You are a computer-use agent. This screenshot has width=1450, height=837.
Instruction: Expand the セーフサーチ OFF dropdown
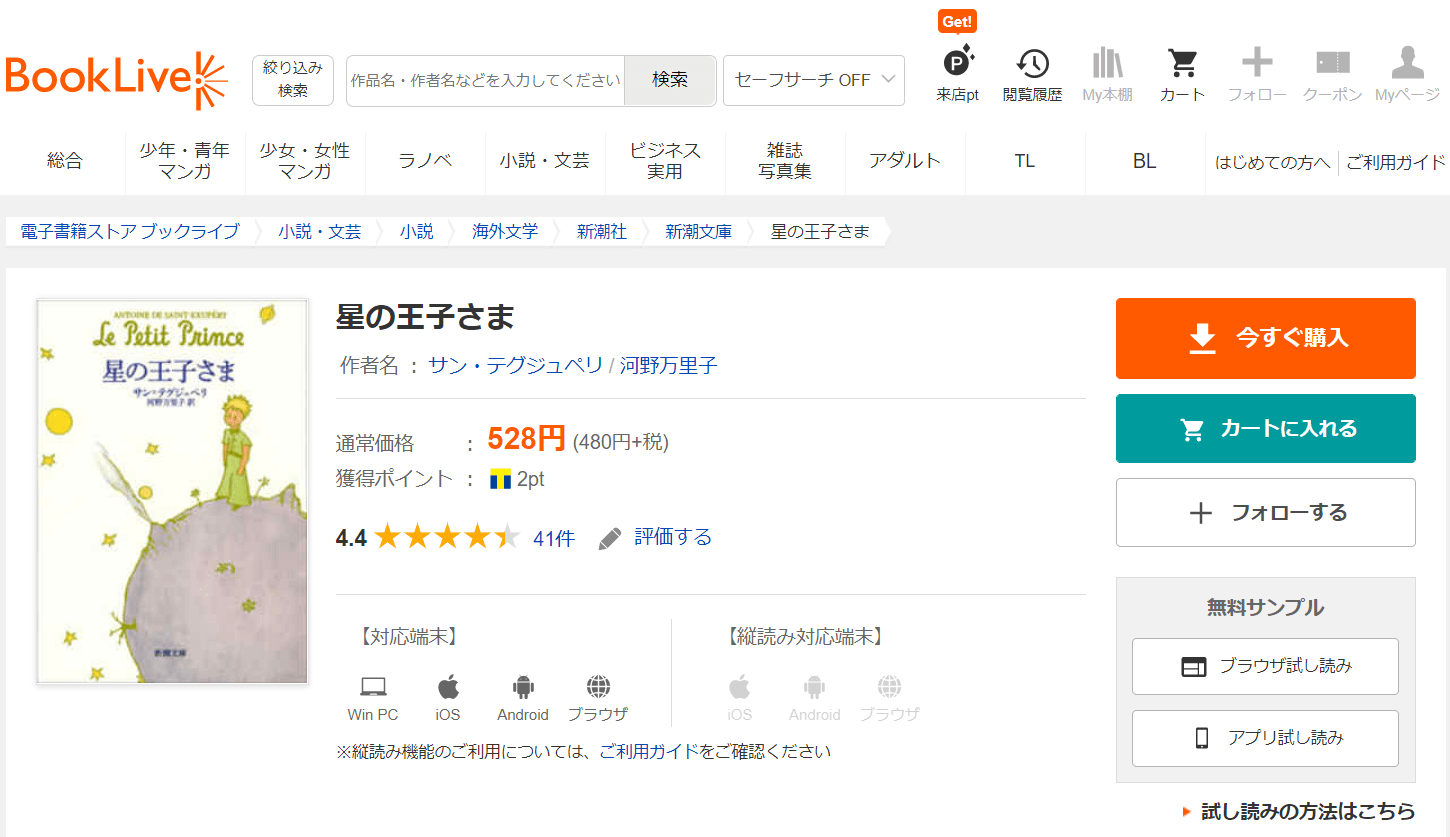click(813, 80)
